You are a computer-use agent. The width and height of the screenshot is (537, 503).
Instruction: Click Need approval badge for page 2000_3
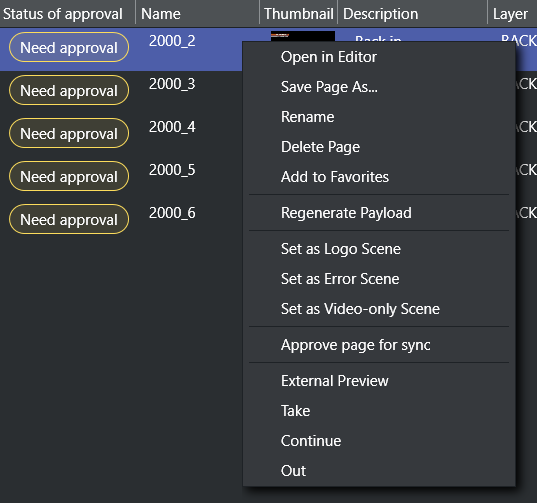[x=69, y=90]
